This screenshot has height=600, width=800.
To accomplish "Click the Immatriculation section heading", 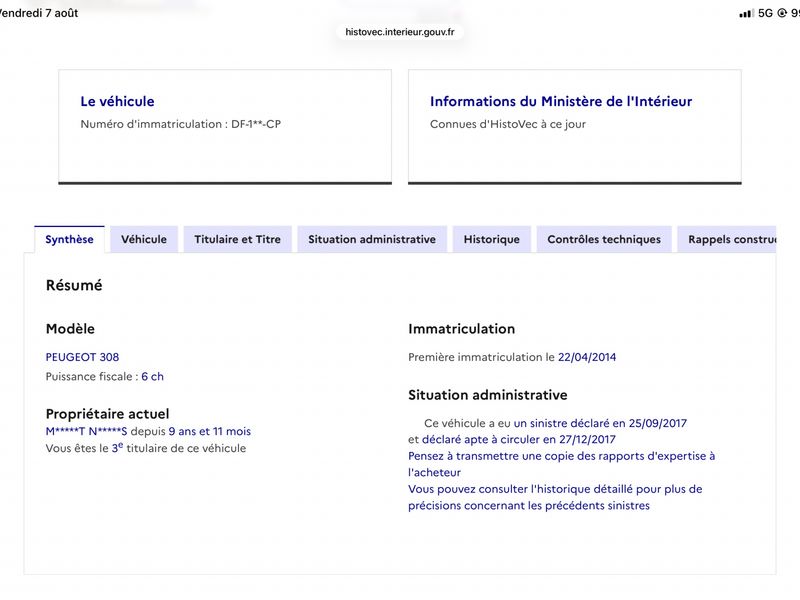I will [x=461, y=329].
